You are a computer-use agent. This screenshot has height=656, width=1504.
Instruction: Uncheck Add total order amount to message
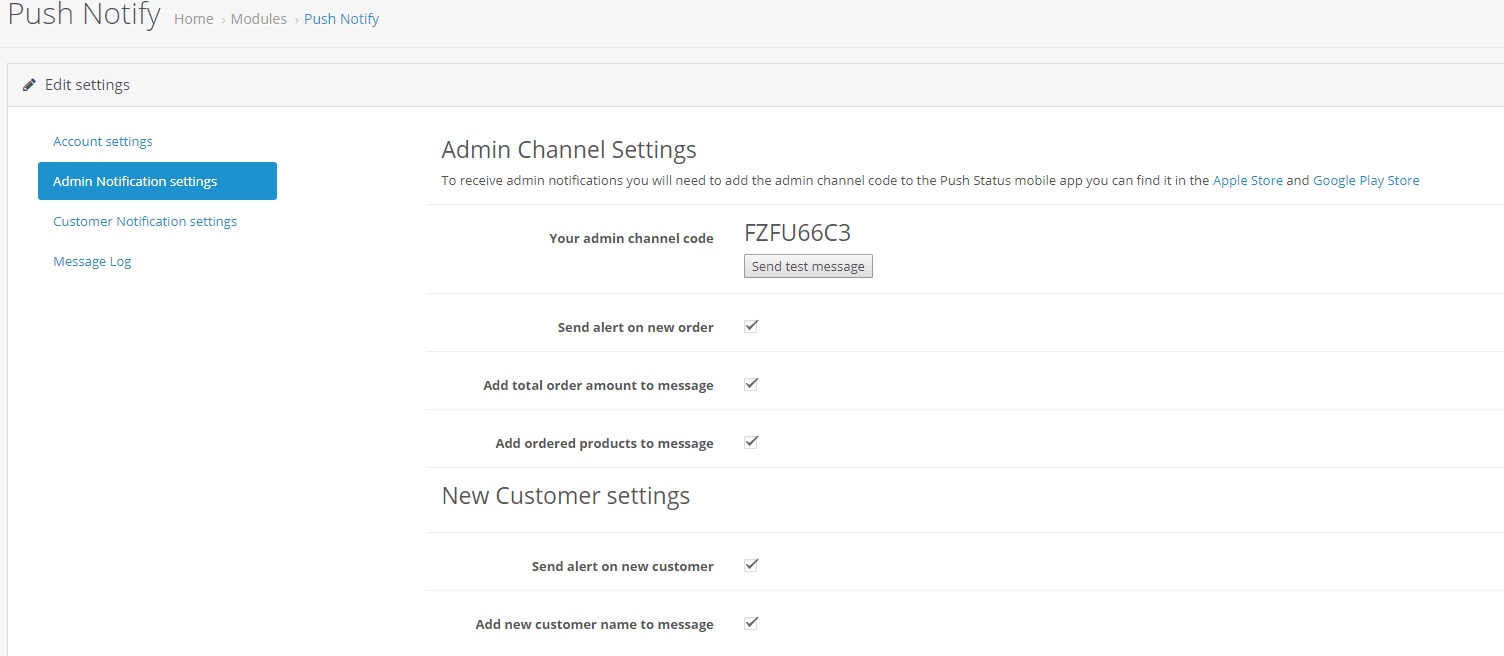coord(751,384)
